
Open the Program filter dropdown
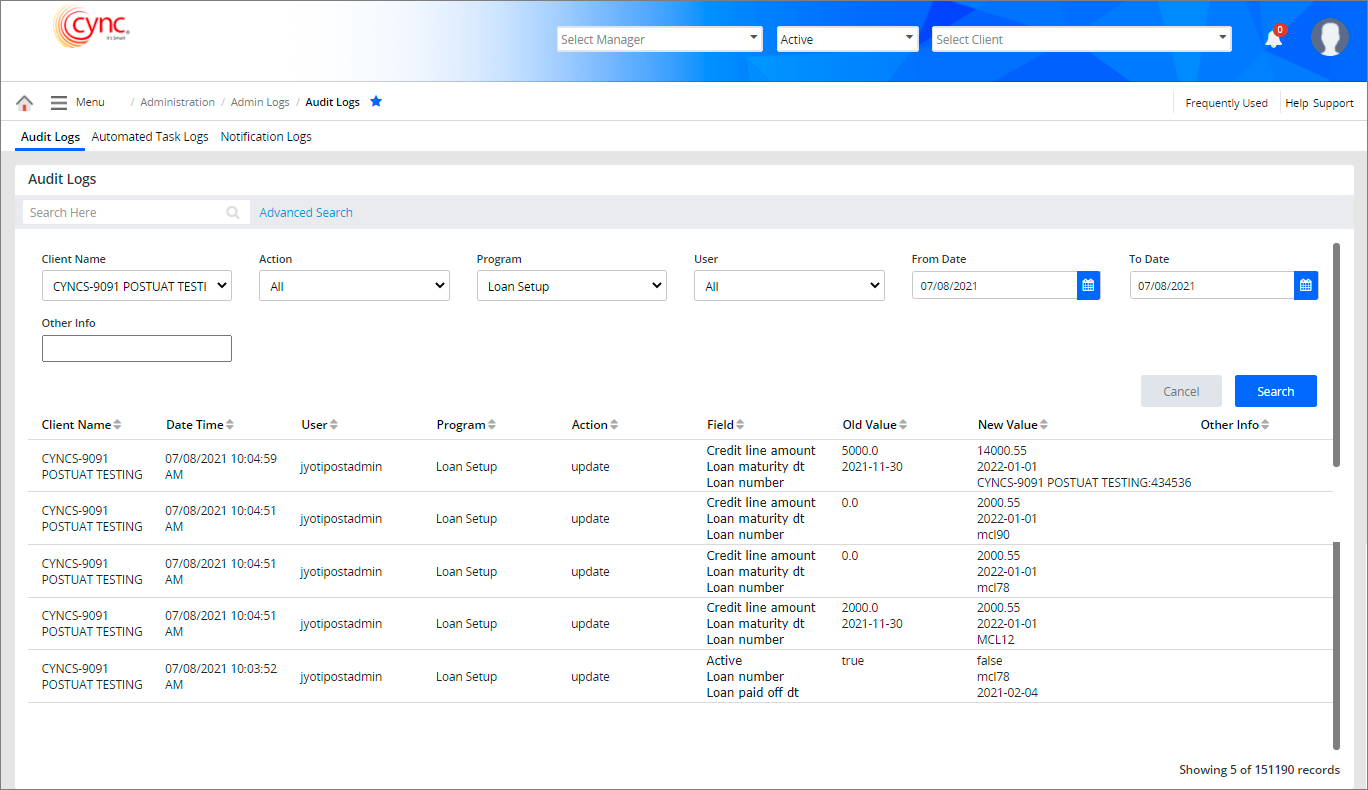[571, 286]
